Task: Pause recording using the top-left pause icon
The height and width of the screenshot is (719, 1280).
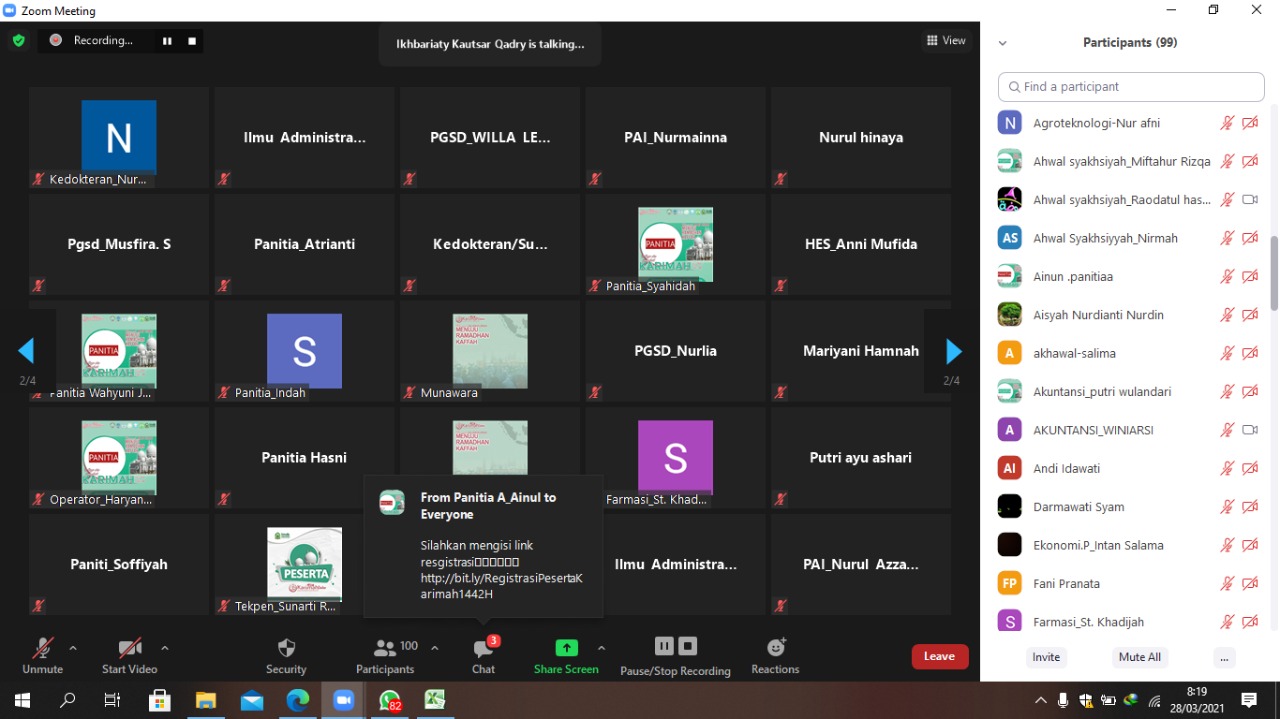Action: tap(167, 41)
